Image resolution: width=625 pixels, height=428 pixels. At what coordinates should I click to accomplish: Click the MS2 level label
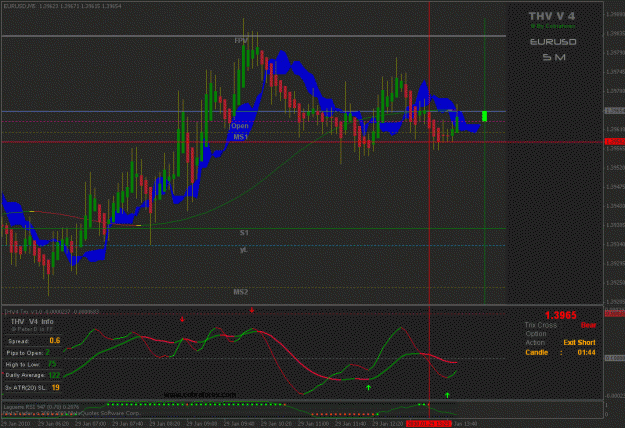(x=240, y=292)
